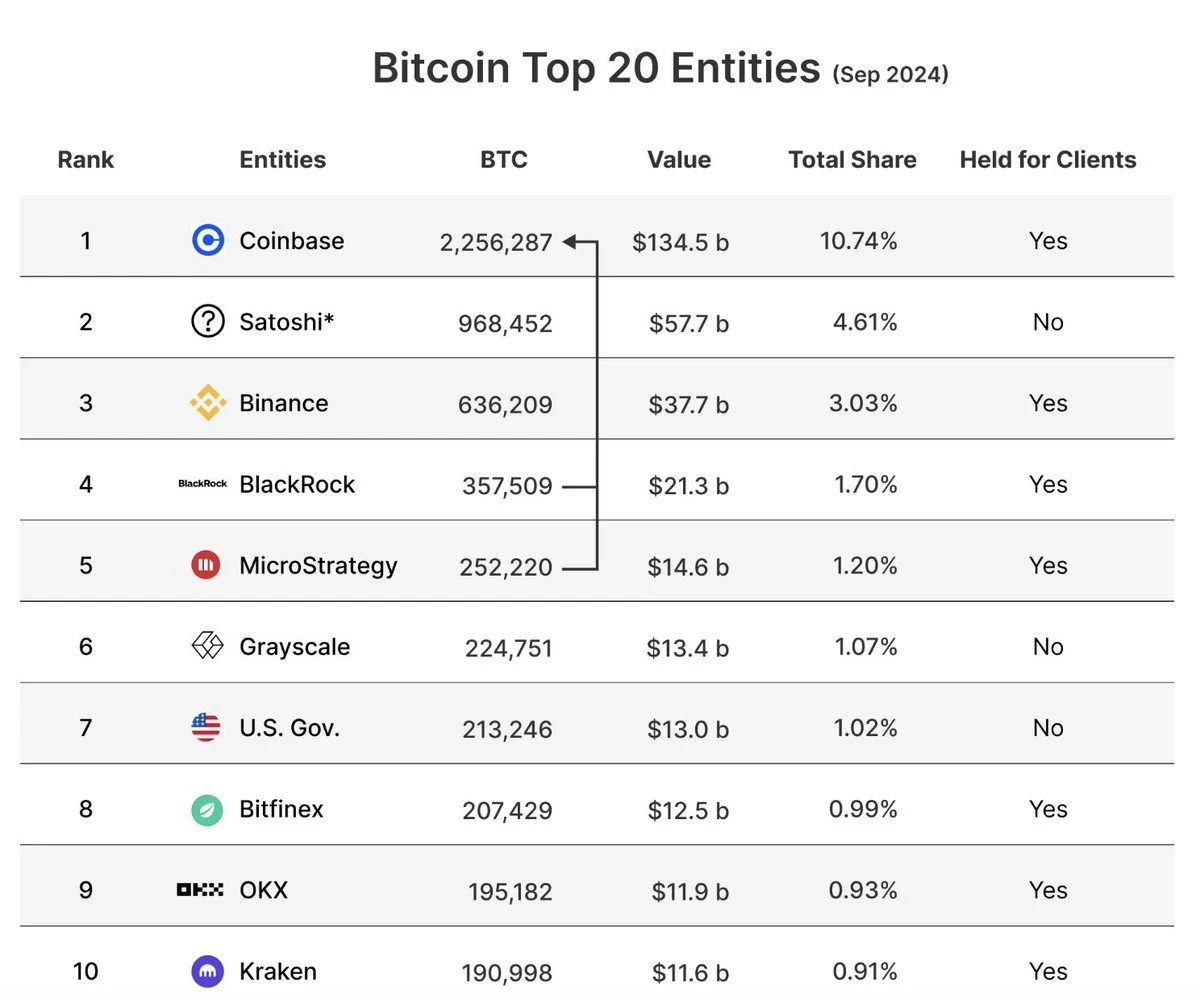Click the Total Share column header

(x=852, y=160)
